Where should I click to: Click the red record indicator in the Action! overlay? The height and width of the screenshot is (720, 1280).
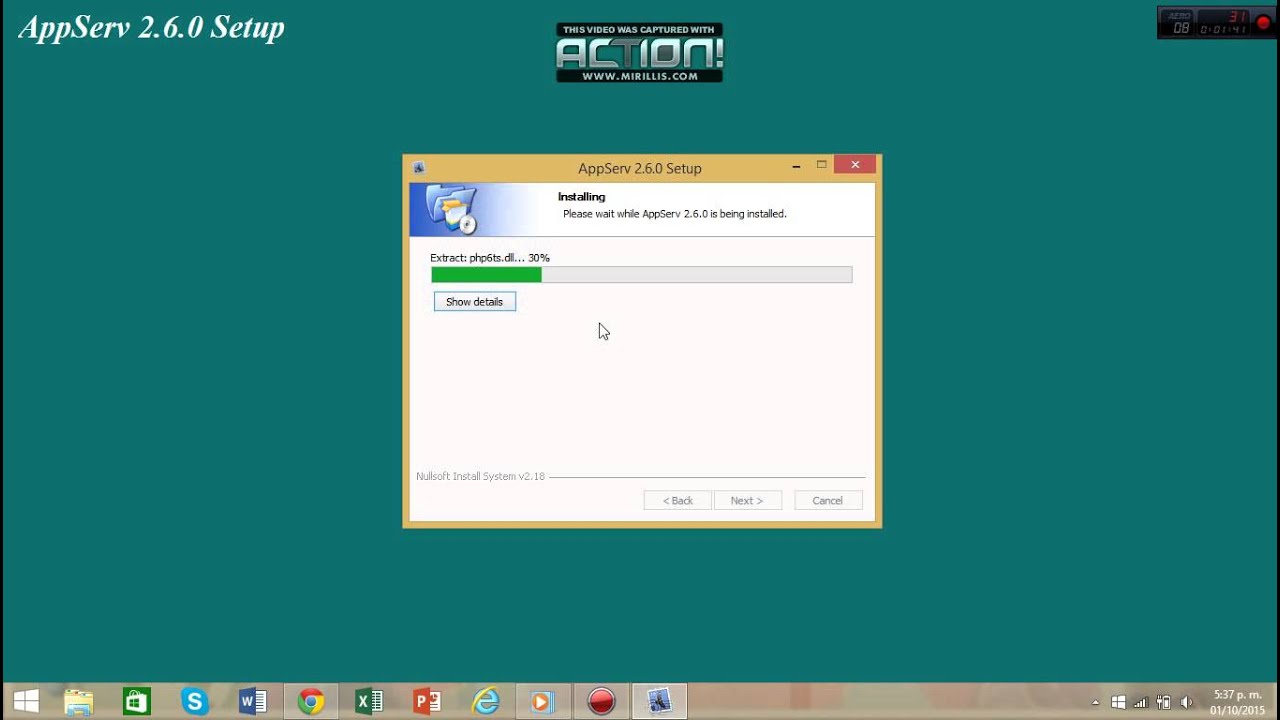tap(1263, 23)
